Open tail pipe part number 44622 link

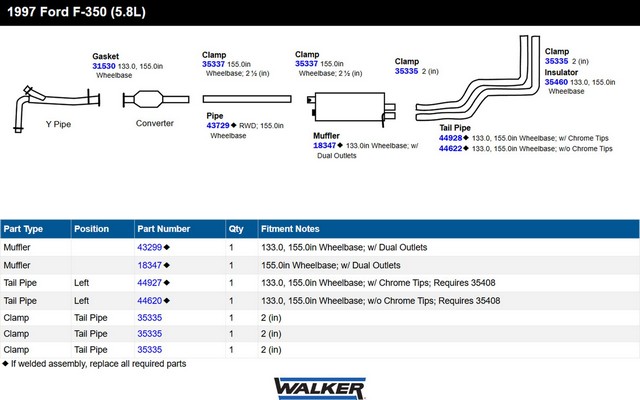tap(451, 149)
